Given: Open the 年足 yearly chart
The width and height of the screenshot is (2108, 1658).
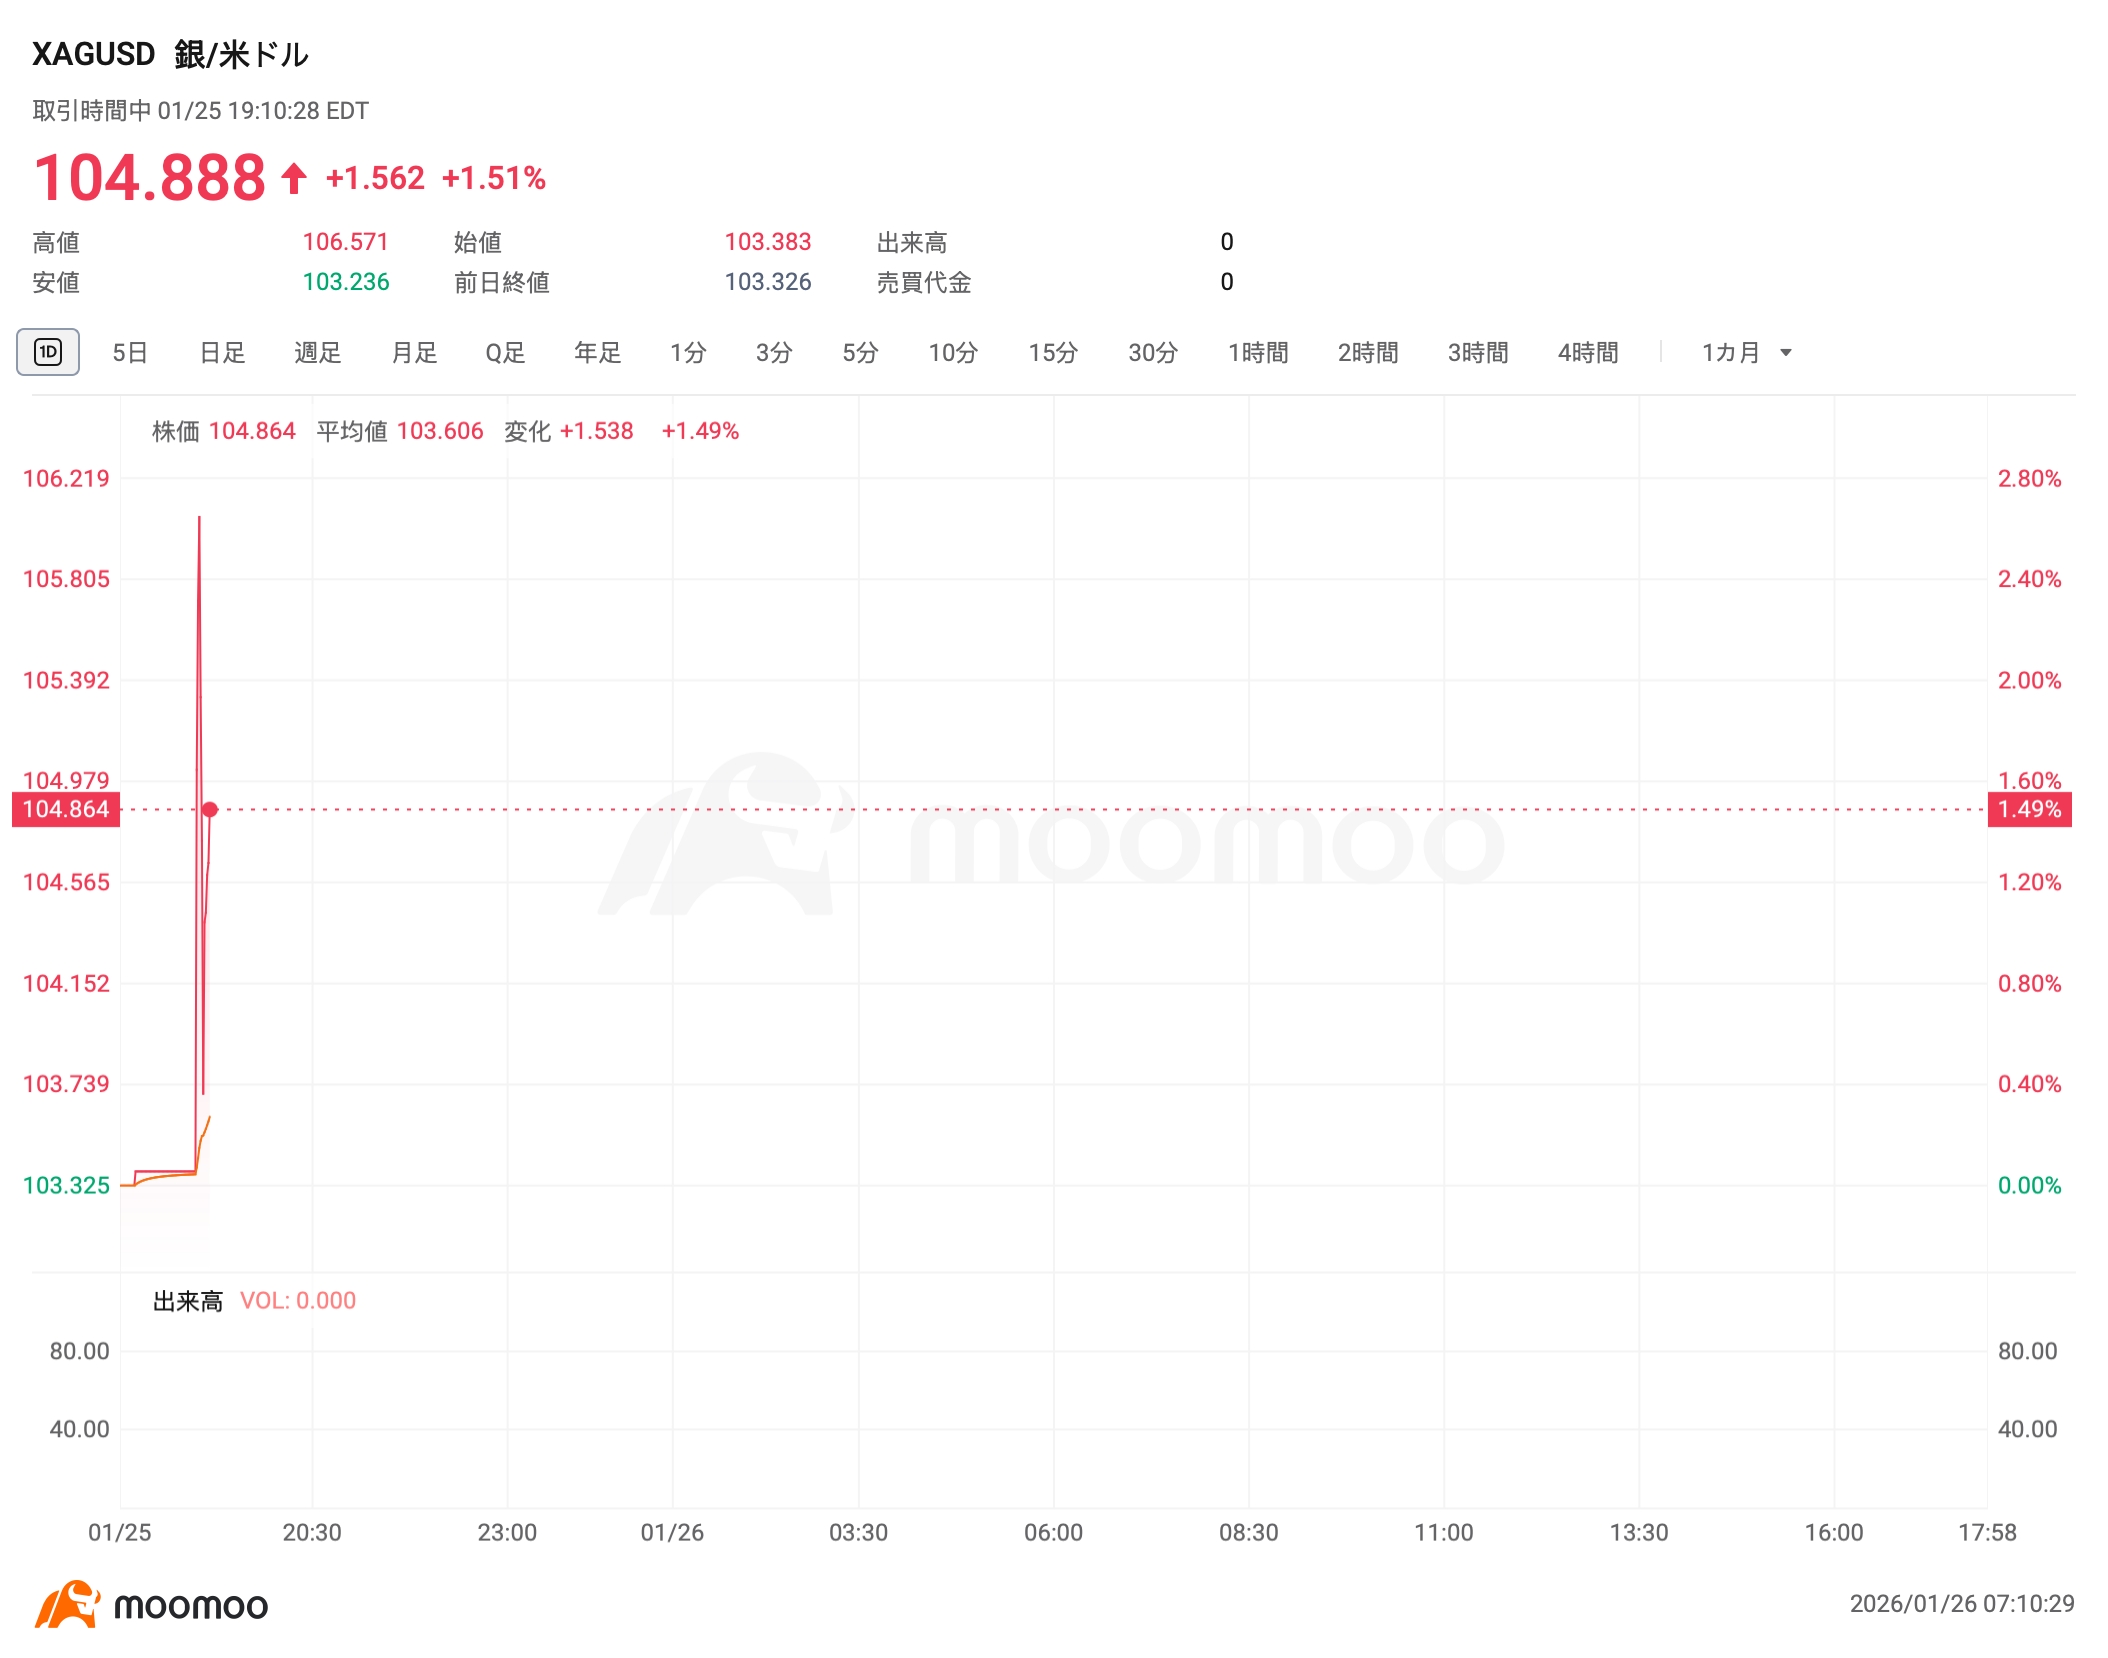Looking at the screenshot, I should pos(596,352).
